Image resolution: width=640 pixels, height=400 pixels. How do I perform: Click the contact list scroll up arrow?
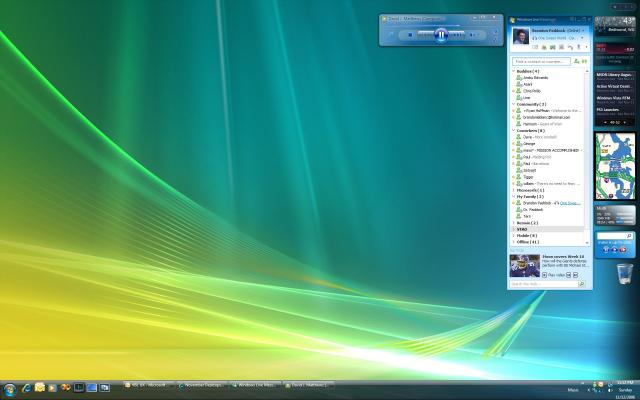tap(587, 71)
